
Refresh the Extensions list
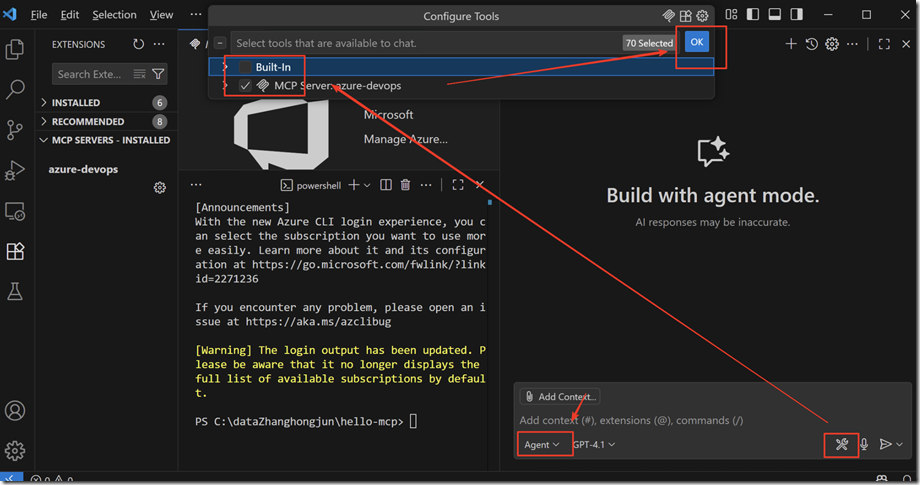coord(138,44)
